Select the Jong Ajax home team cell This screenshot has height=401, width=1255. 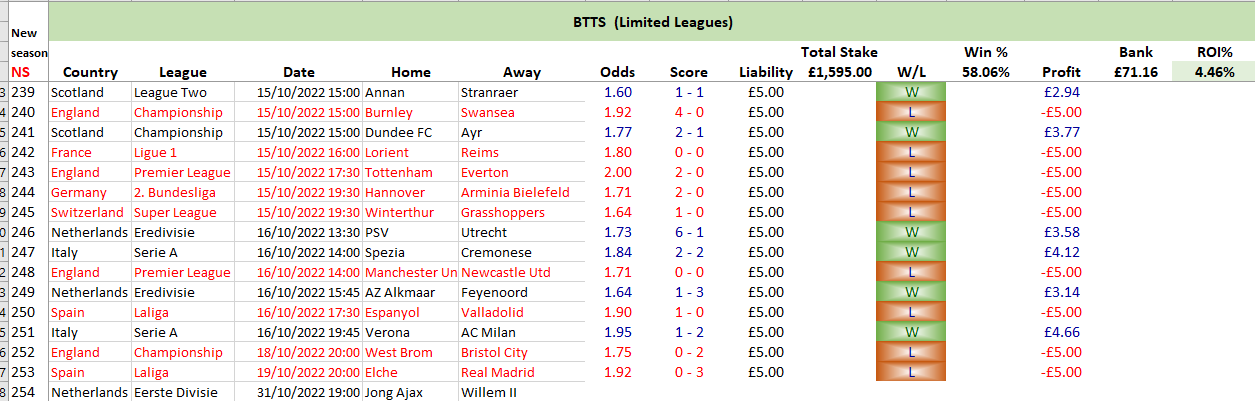396,392
